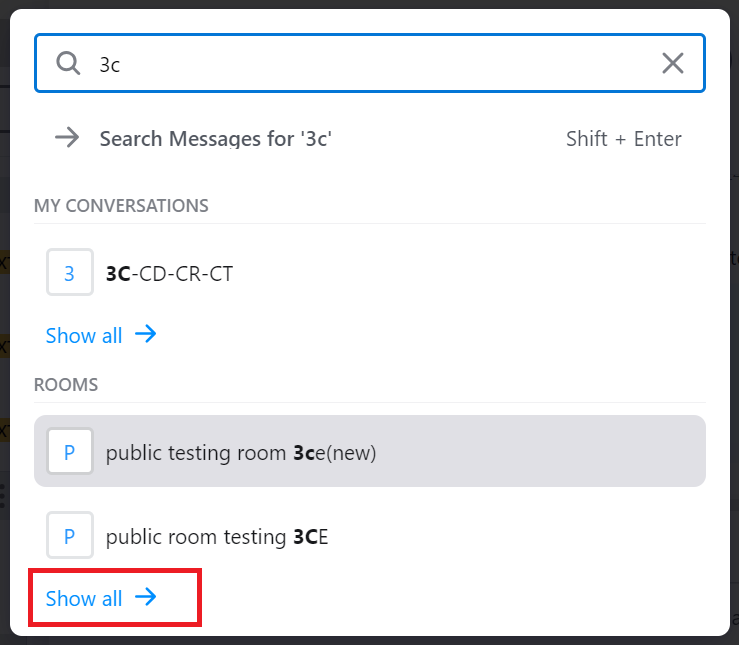The image size is (739, 645).
Task: Show all results under Rooms
Action: coord(101,598)
